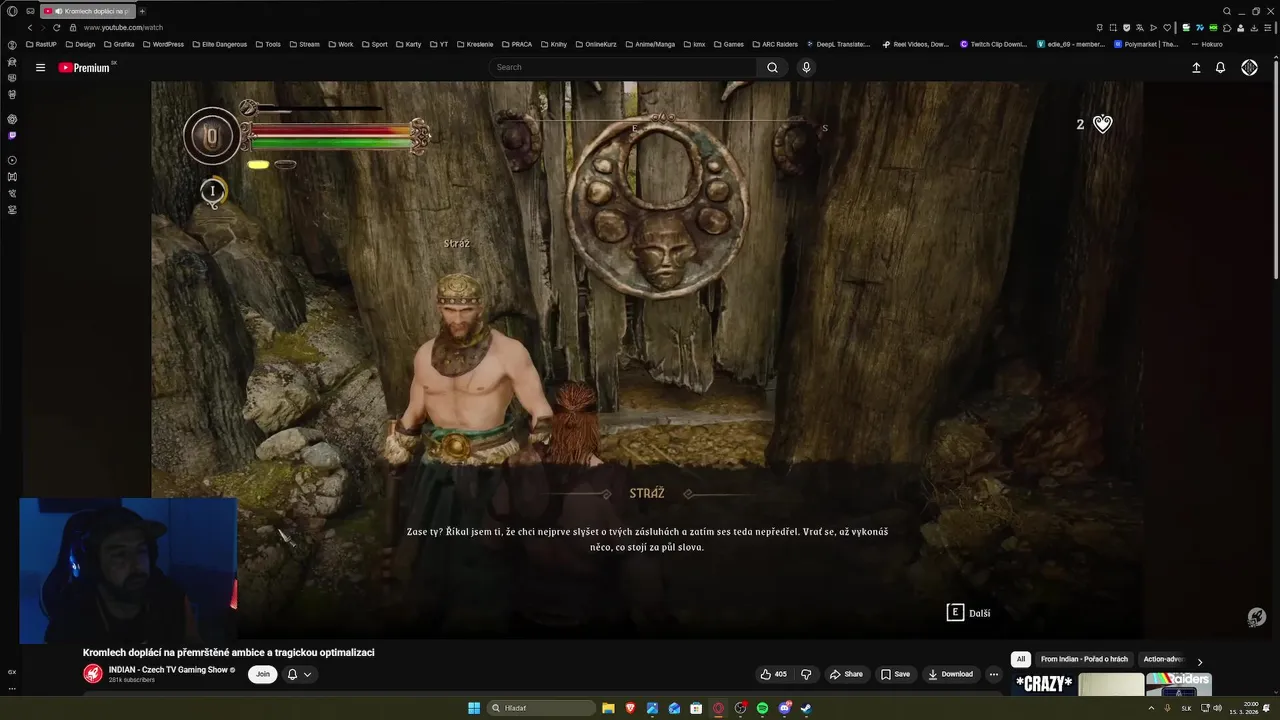Open browser extensions cube icon

(x=1227, y=28)
